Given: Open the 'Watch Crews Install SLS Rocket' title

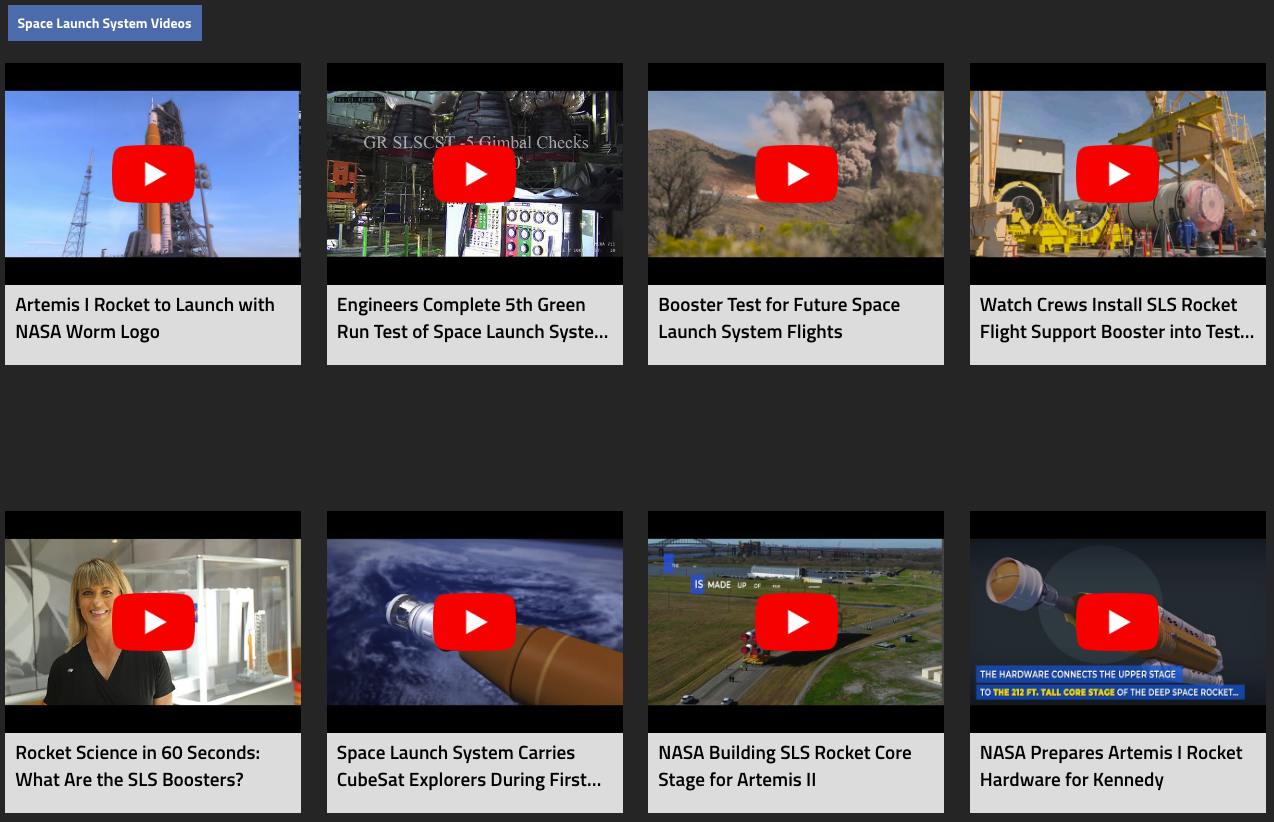Looking at the screenshot, I should click(x=1116, y=318).
